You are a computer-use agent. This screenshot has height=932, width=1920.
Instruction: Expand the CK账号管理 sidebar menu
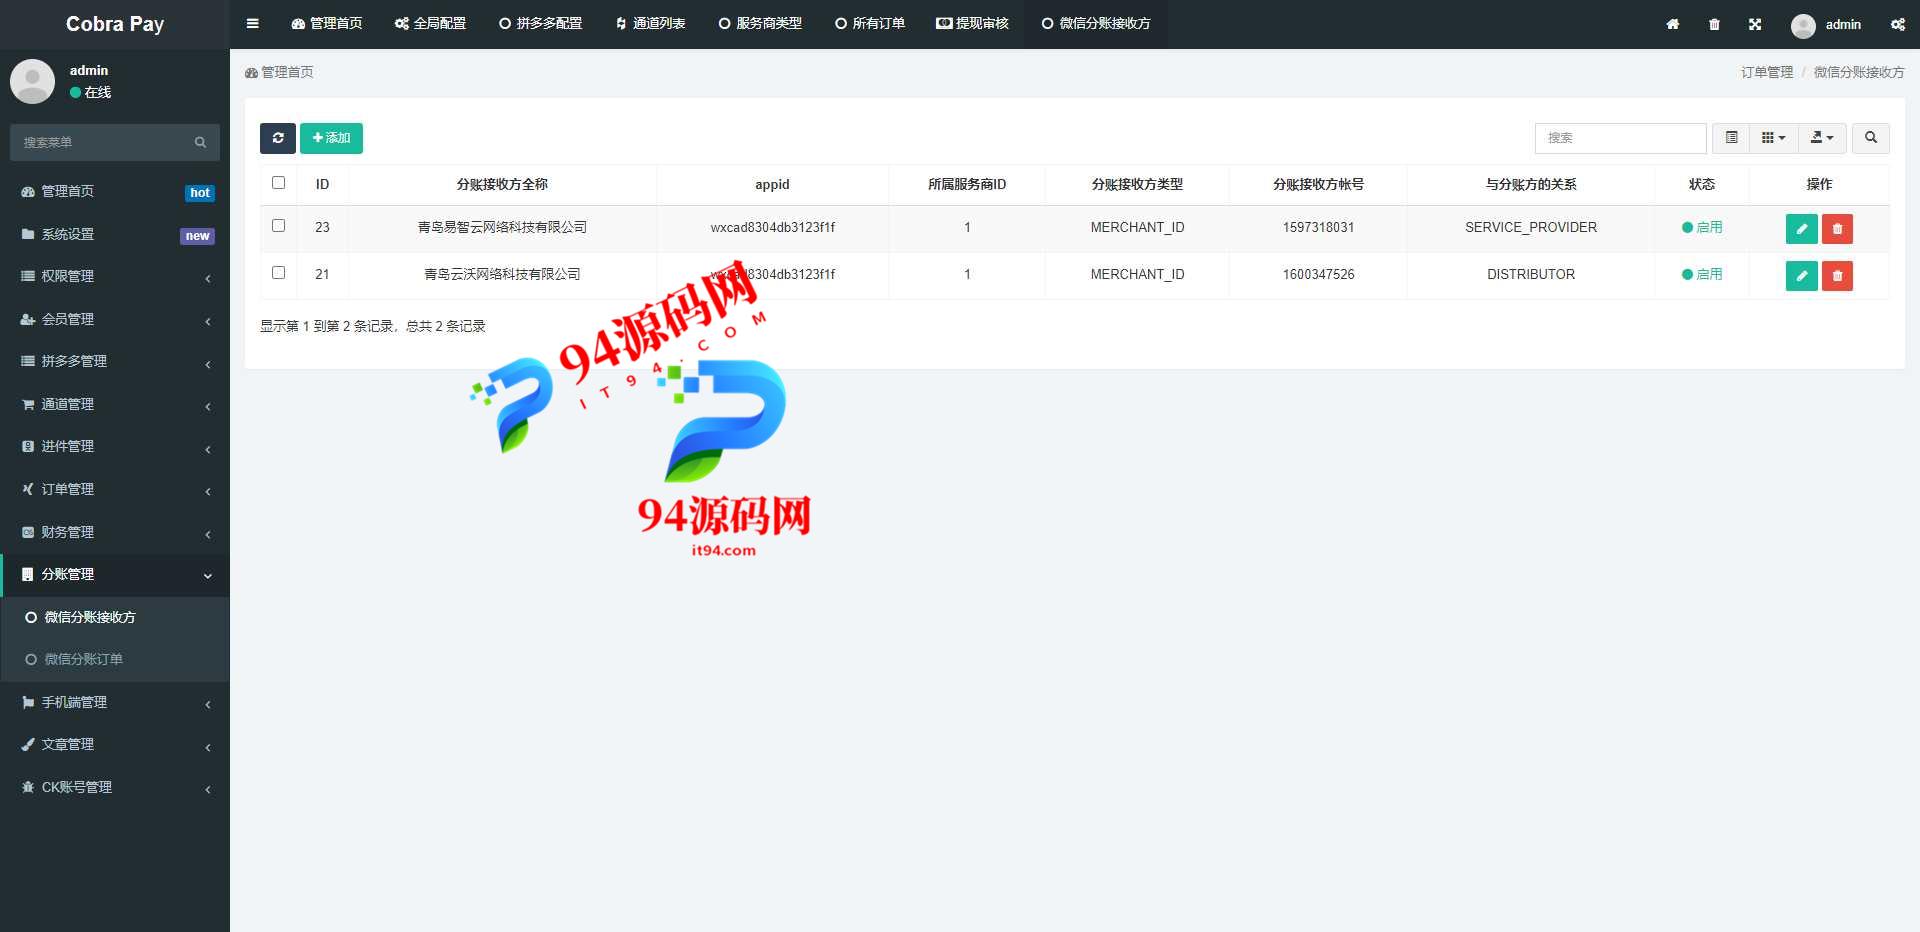click(x=115, y=788)
